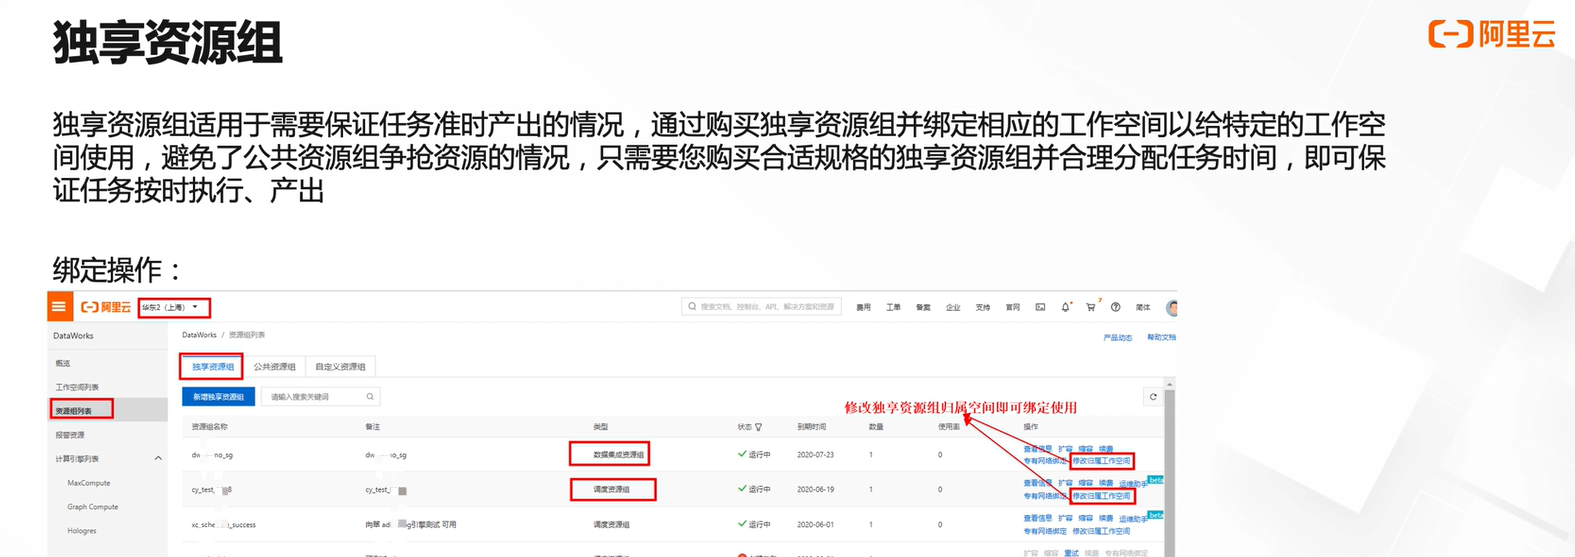
Task: Click 缩容 in the 2020-06-01 row
Action: point(1085,519)
